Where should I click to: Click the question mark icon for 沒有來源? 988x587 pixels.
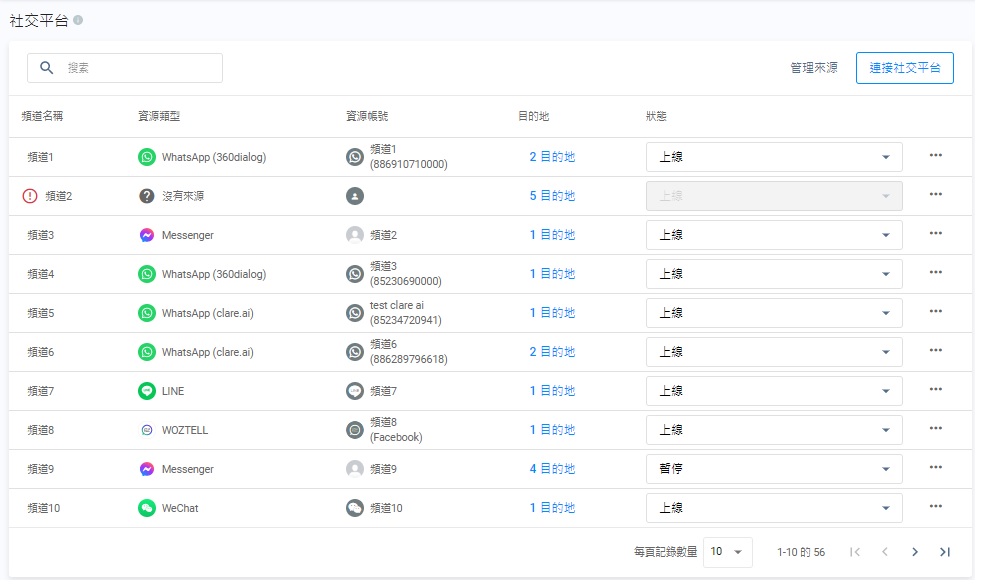pos(147,196)
